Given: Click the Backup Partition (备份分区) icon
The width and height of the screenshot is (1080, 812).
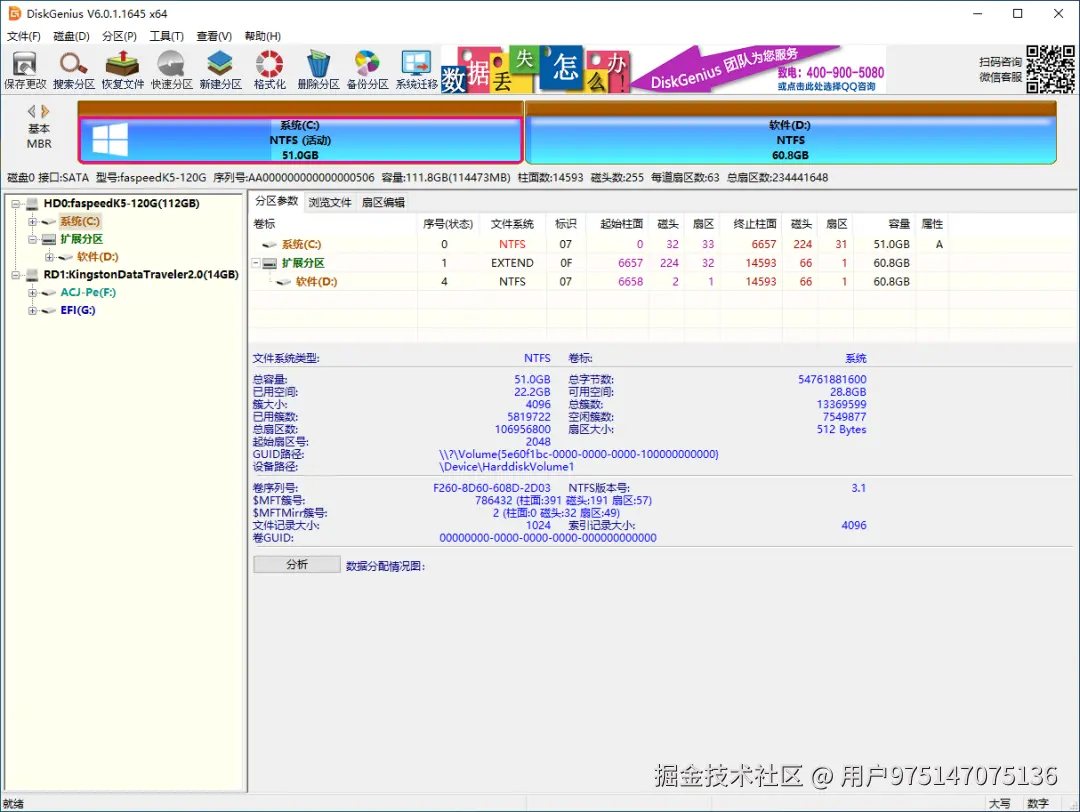Looking at the screenshot, I should [x=367, y=70].
